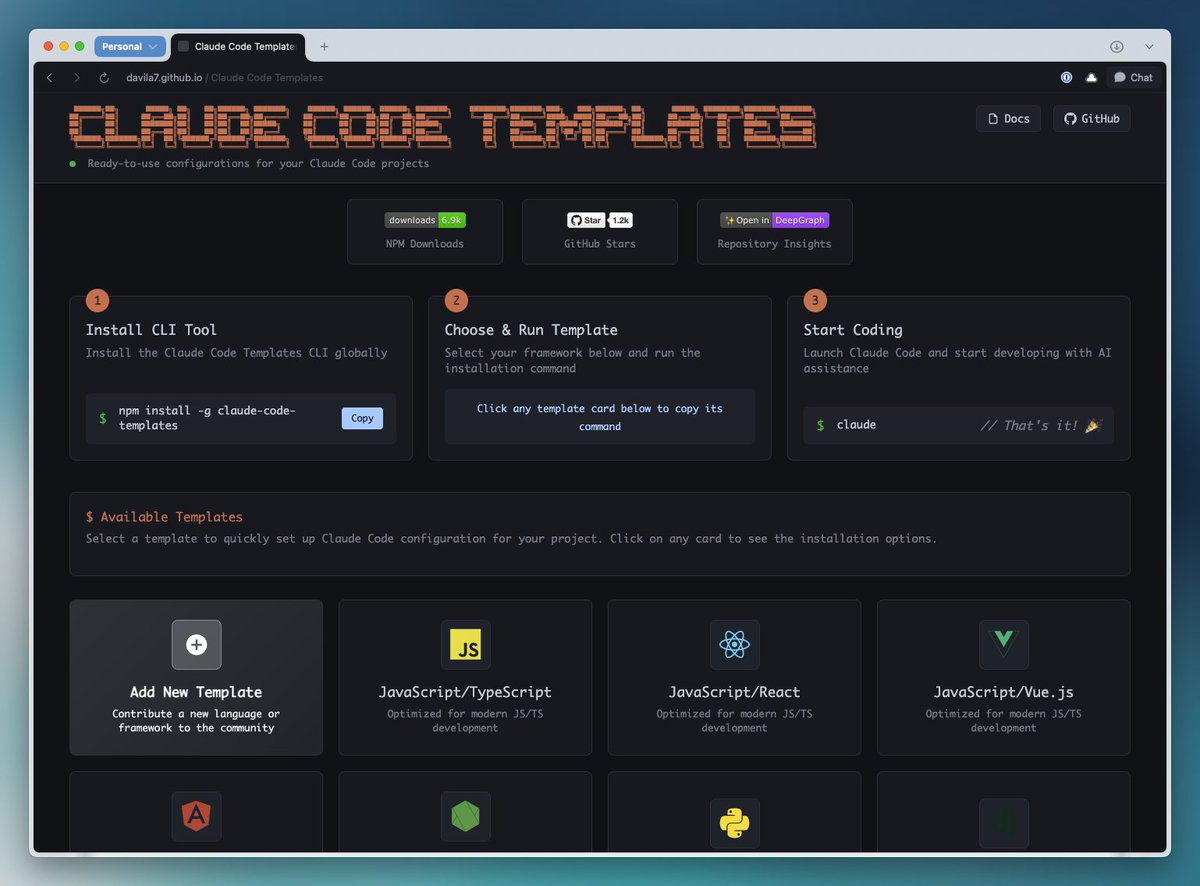Click the browser back arrow
1200x886 pixels.
coord(50,77)
